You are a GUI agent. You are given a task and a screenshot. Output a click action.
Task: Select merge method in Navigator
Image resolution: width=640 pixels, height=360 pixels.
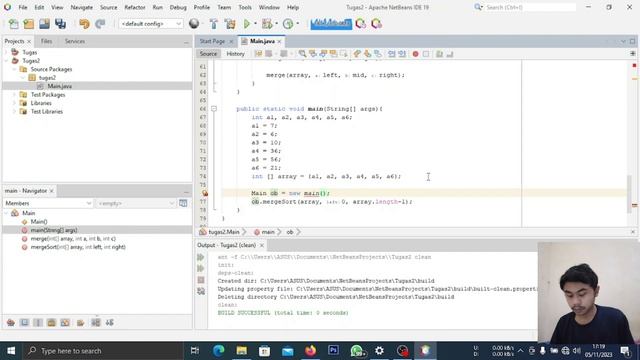coord(73,239)
